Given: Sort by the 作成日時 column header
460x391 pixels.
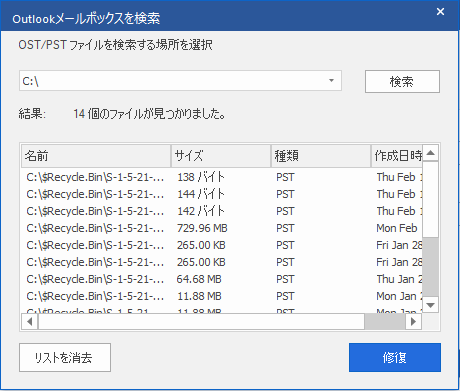Looking at the screenshot, I should point(397,156).
